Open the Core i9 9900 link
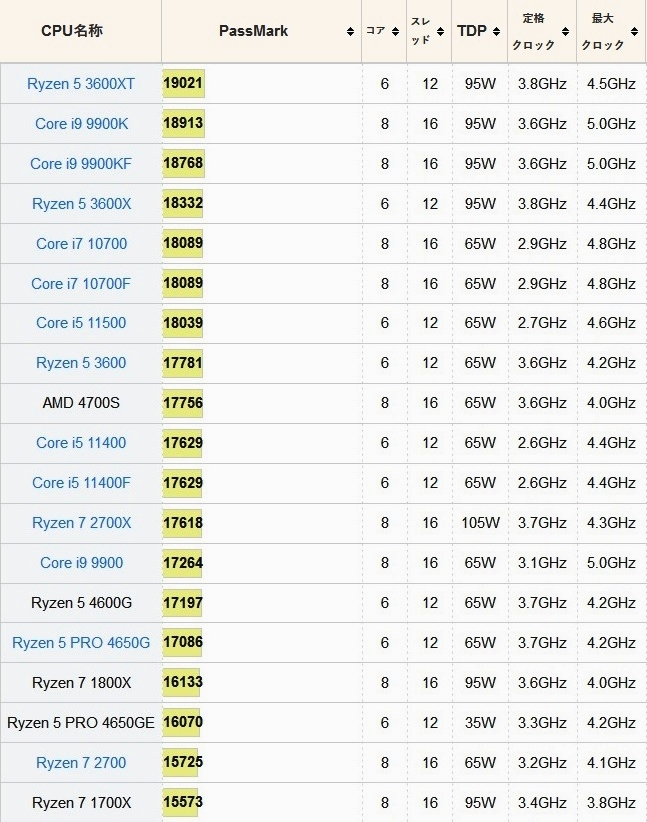The image size is (647, 822). (x=81, y=563)
